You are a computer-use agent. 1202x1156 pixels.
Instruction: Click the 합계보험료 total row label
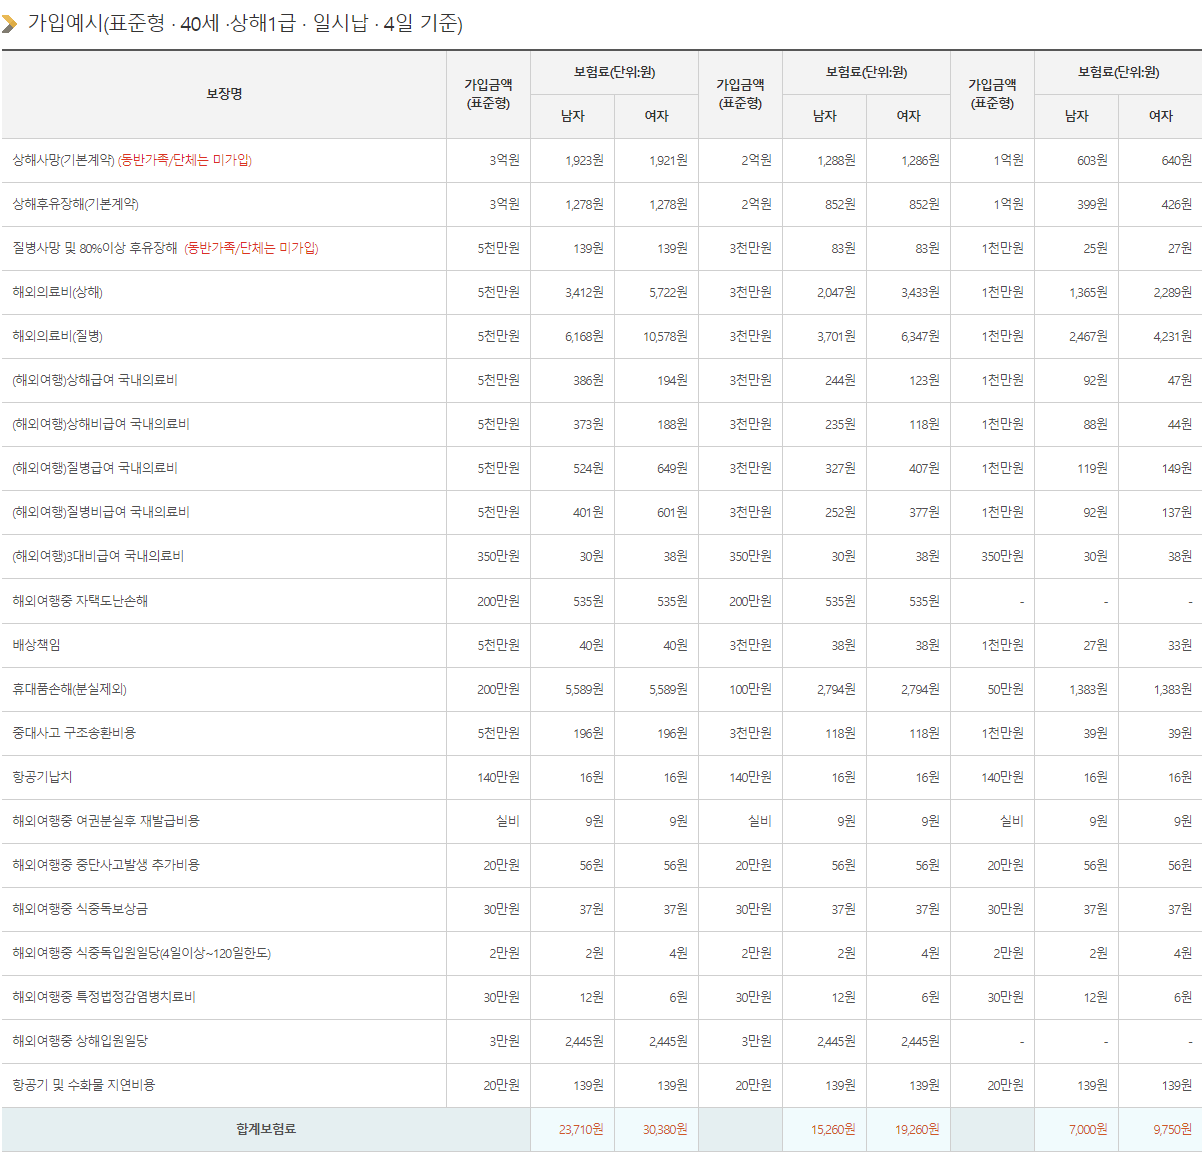[x=266, y=1129]
